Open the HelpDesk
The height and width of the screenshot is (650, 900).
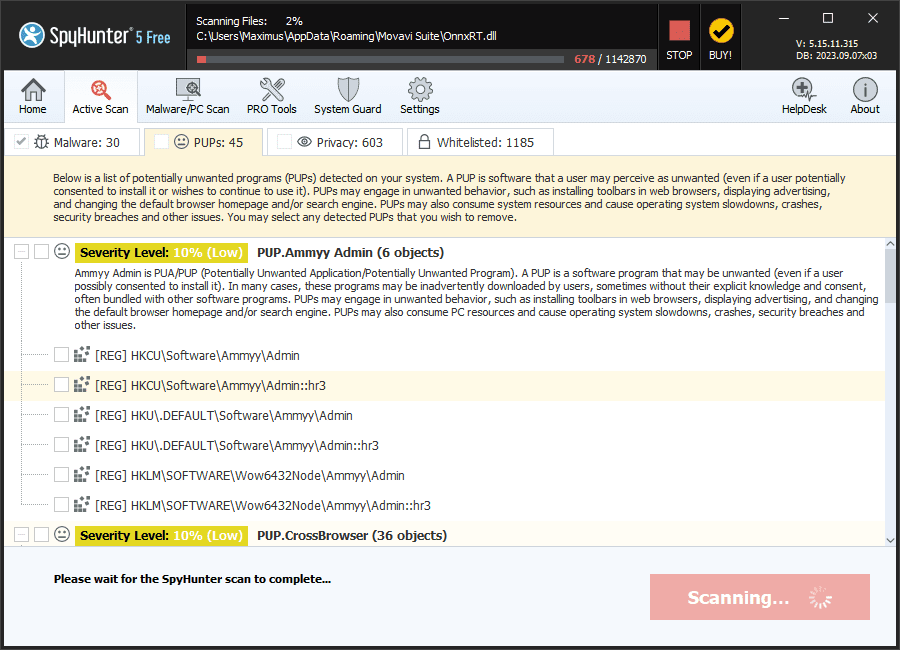coord(804,96)
